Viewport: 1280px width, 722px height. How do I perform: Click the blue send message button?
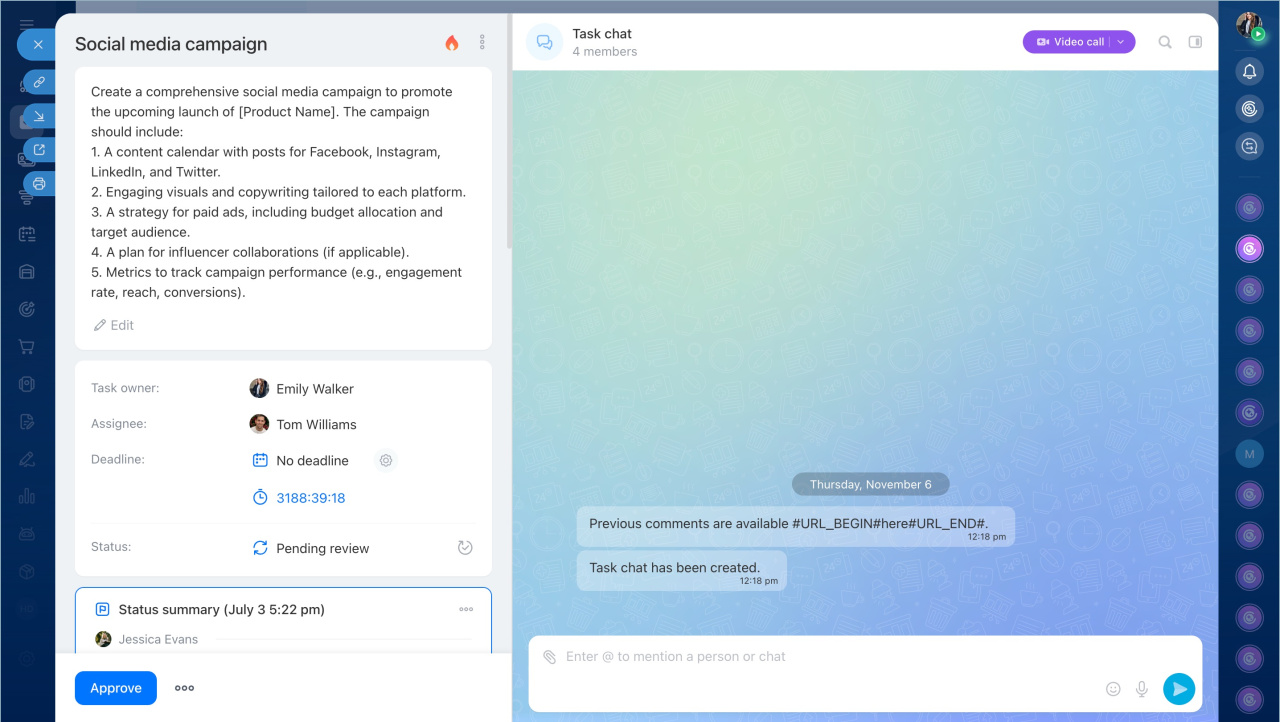click(x=1179, y=688)
